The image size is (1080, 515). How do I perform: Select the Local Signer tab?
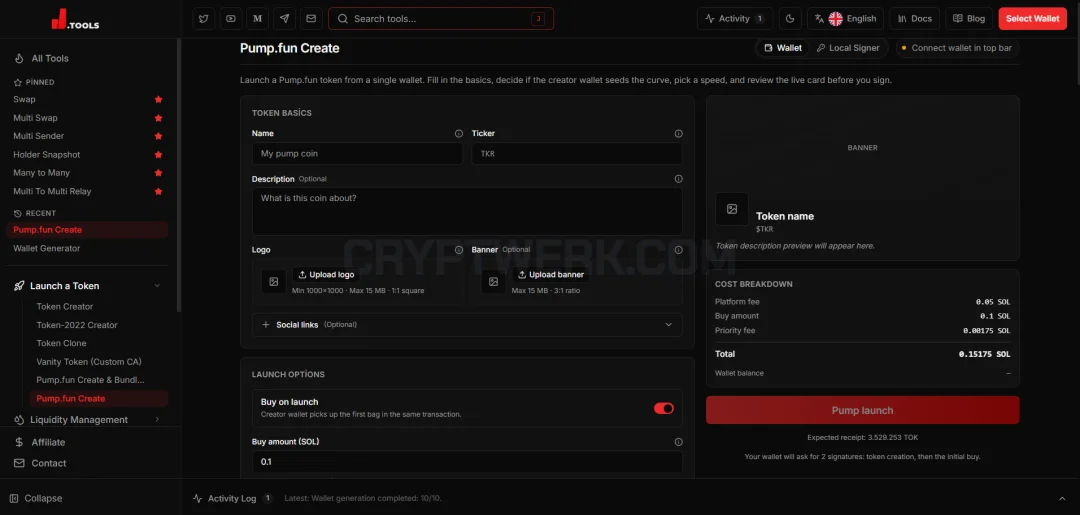848,48
